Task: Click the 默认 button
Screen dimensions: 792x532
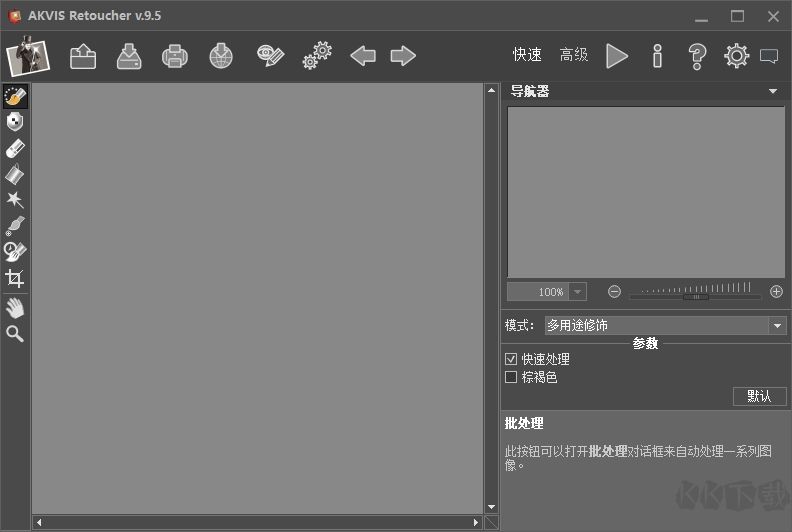Action: click(759, 396)
